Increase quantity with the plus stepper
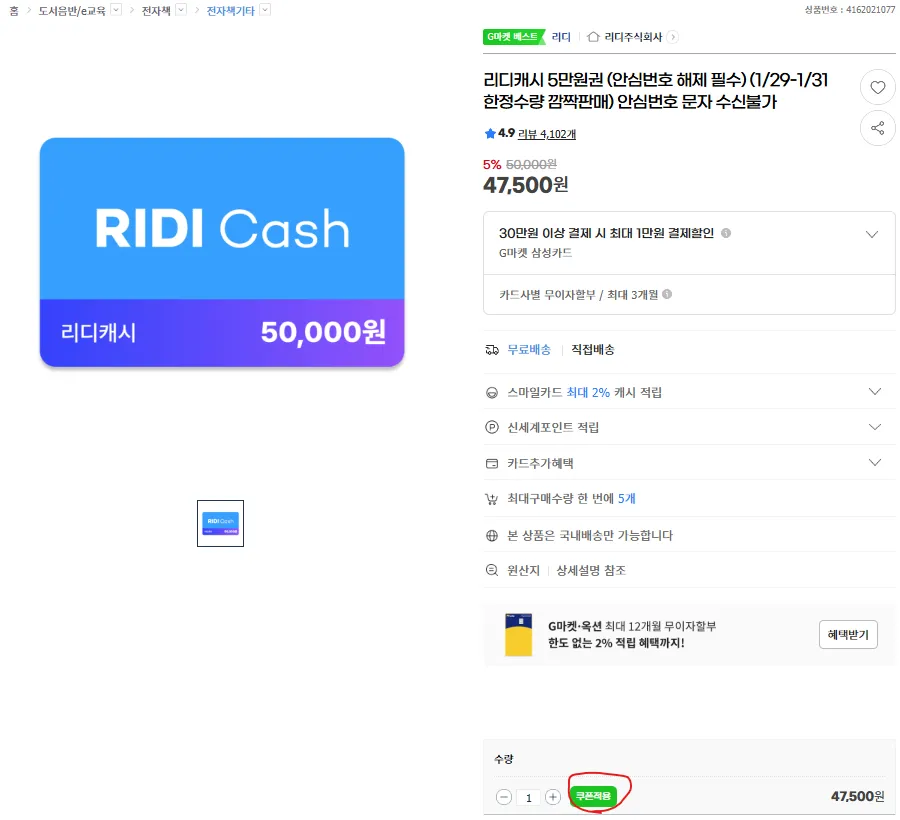This screenshot has height=820, width=900. [x=552, y=797]
